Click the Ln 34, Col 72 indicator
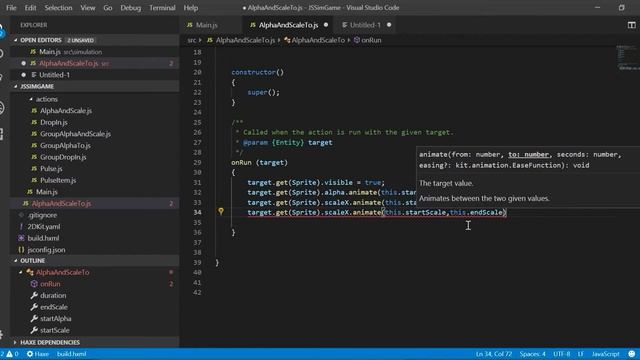This screenshot has width=640, height=360. (x=493, y=354)
